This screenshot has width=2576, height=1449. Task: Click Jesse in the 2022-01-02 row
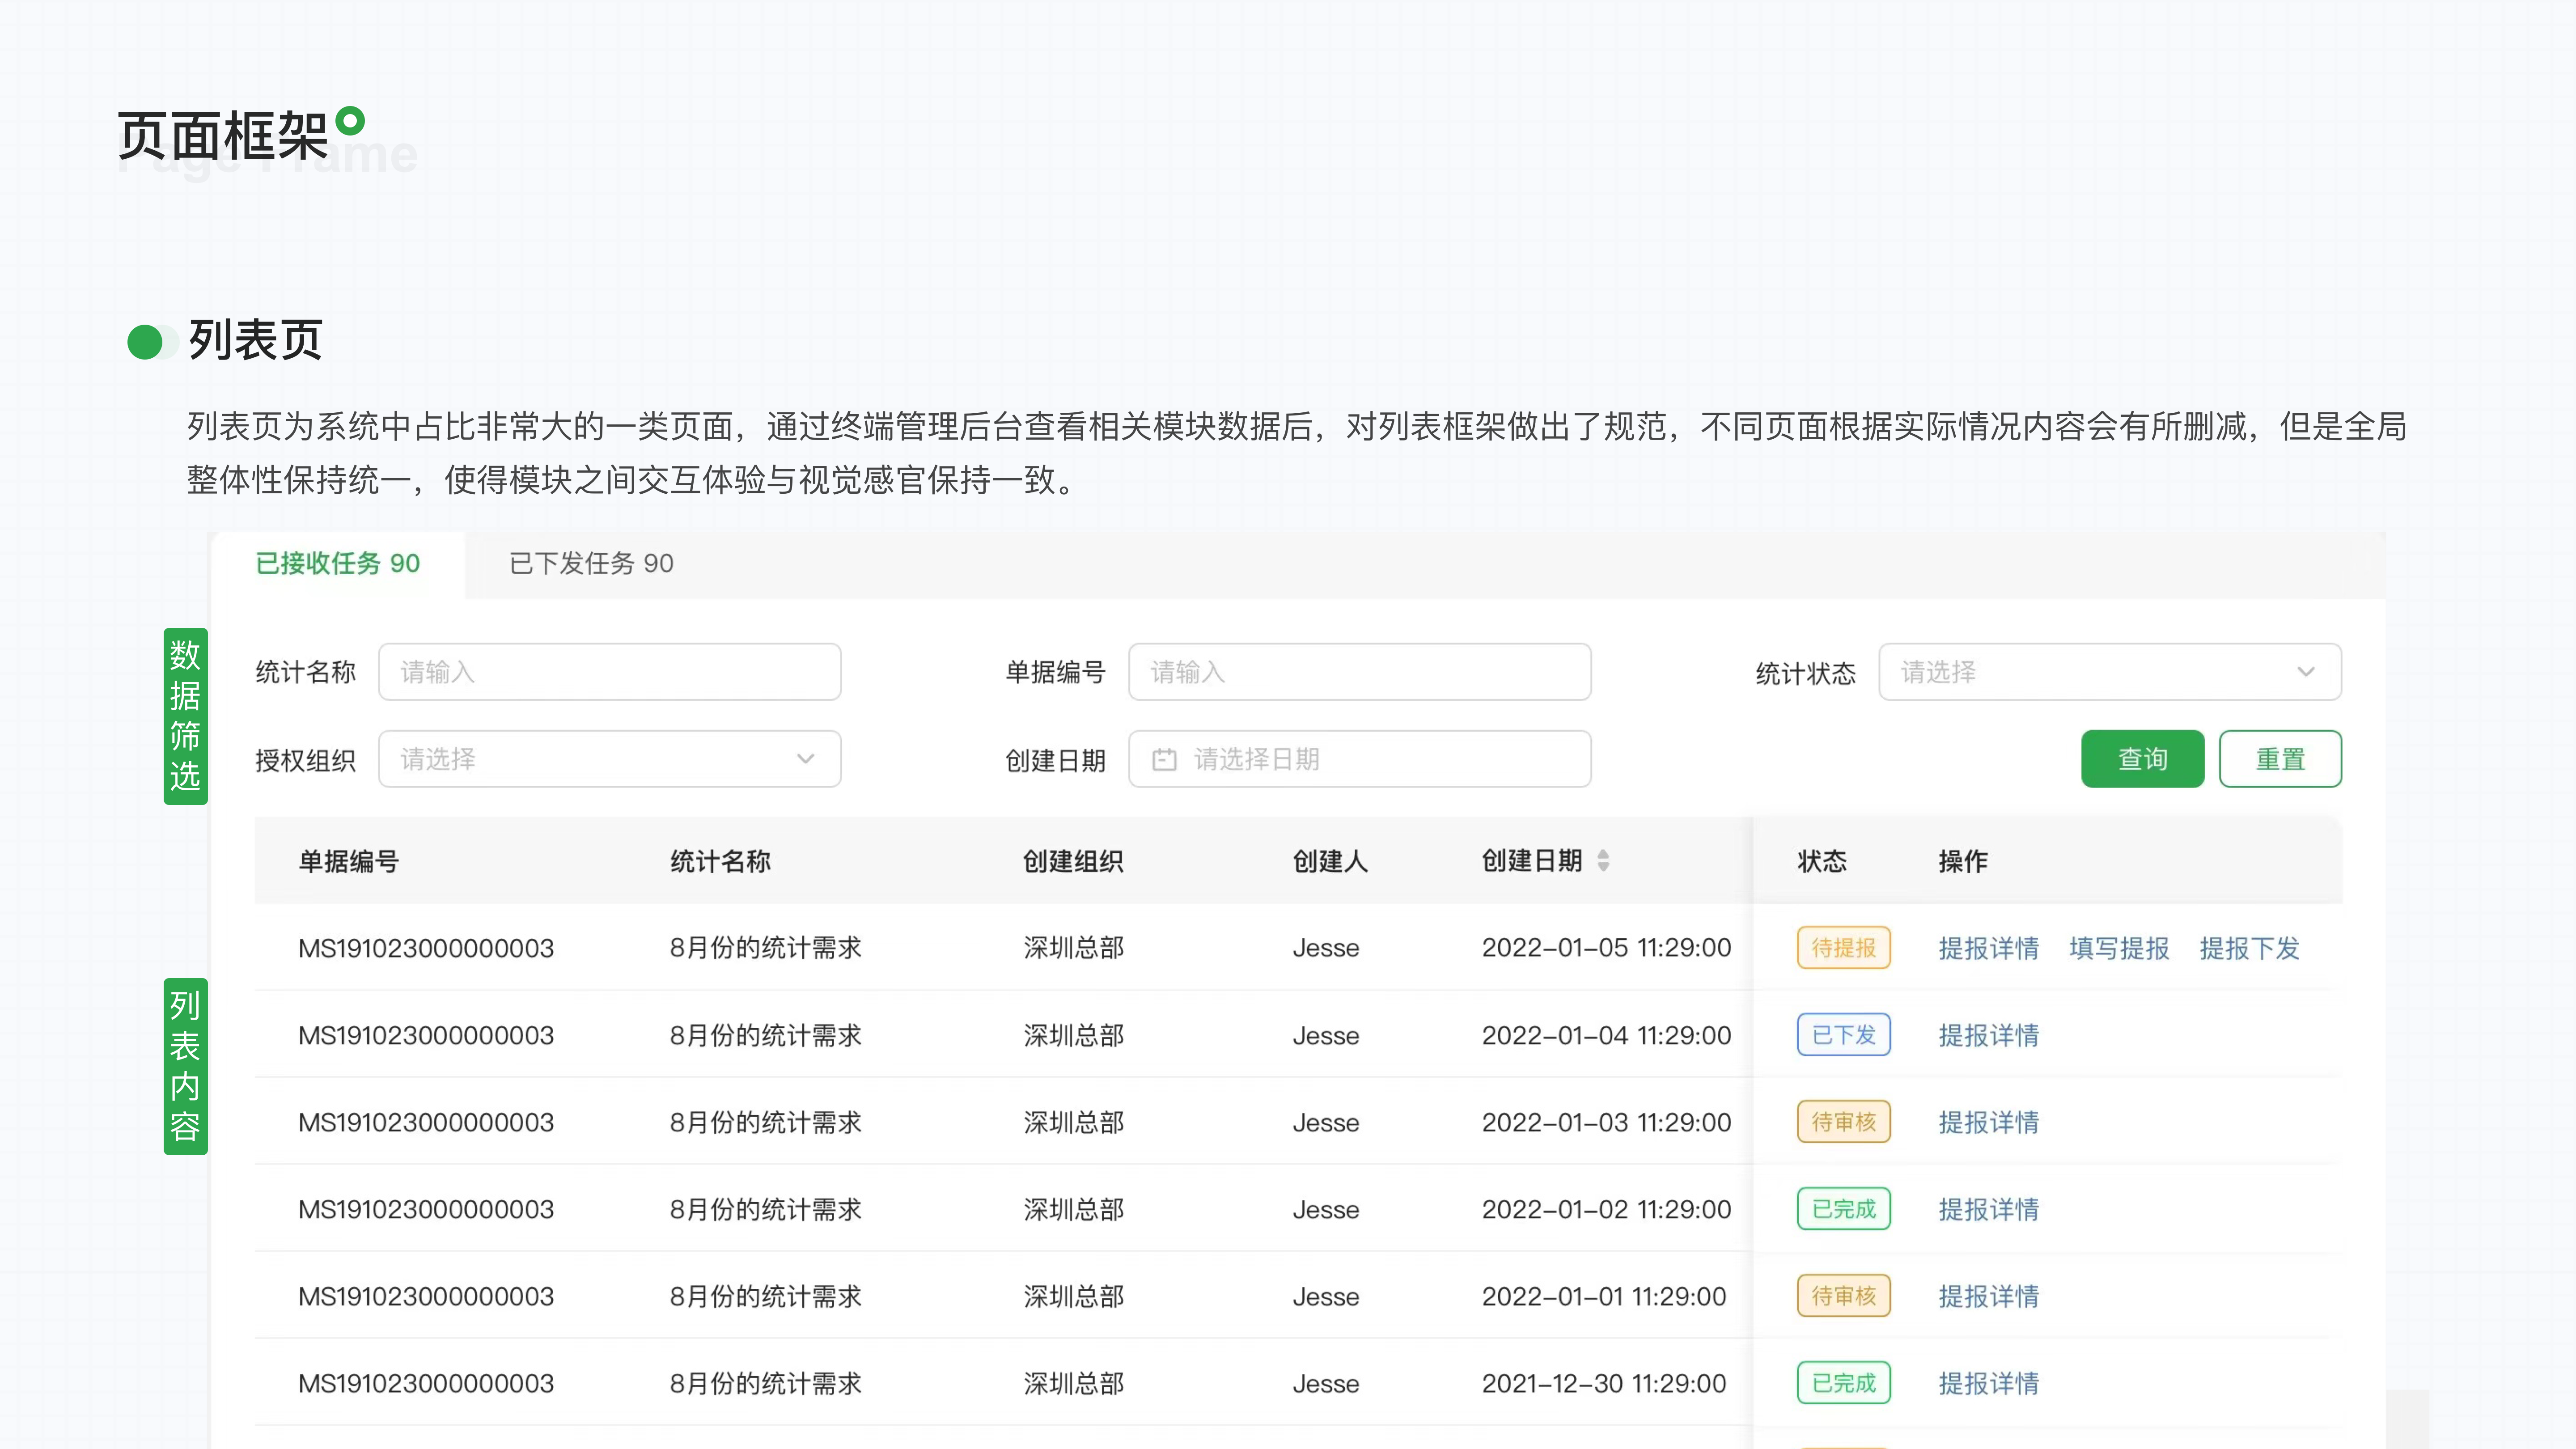coord(1326,1210)
